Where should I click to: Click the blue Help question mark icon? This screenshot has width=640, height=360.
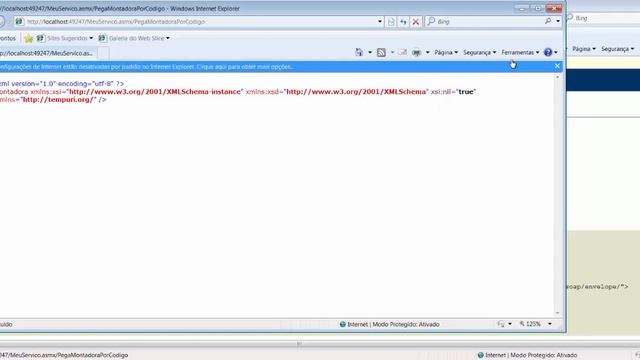(548, 52)
